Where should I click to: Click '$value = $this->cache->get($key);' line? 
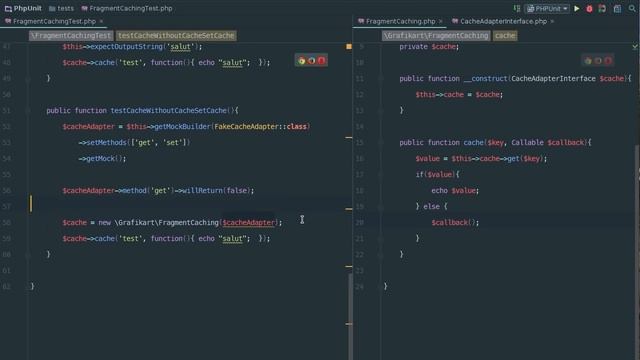coord(481,158)
